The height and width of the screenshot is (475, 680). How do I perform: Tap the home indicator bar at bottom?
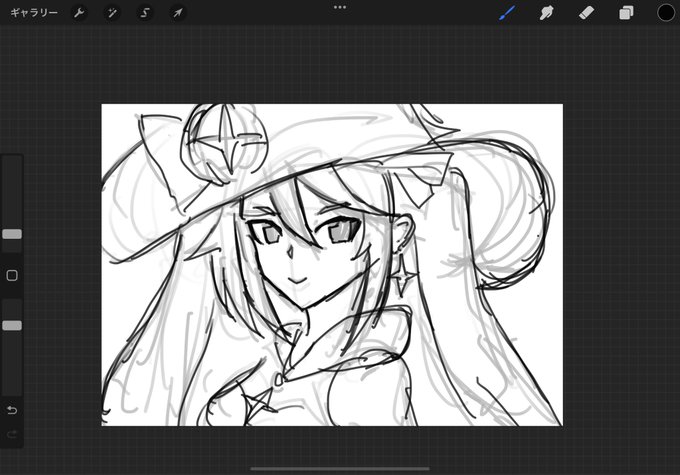click(340, 468)
